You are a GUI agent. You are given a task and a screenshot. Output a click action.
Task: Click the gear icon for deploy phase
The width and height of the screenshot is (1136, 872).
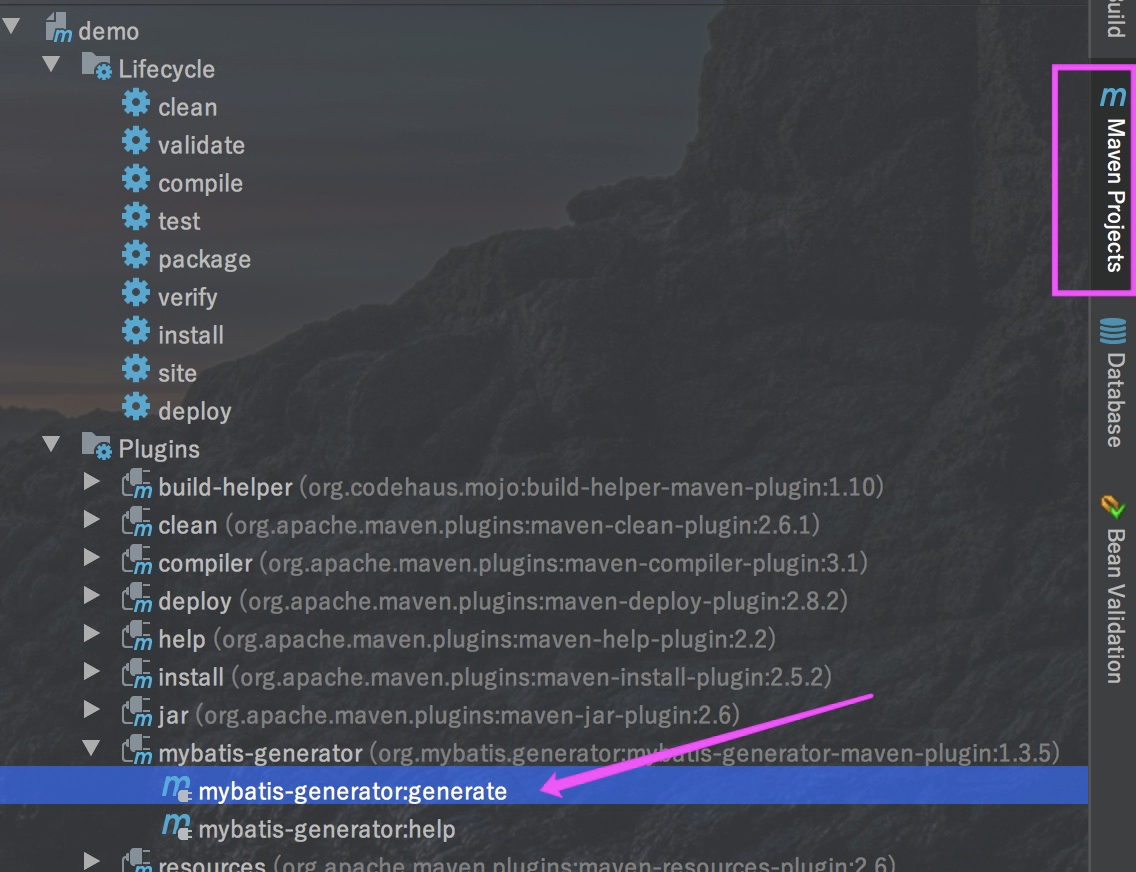136,407
